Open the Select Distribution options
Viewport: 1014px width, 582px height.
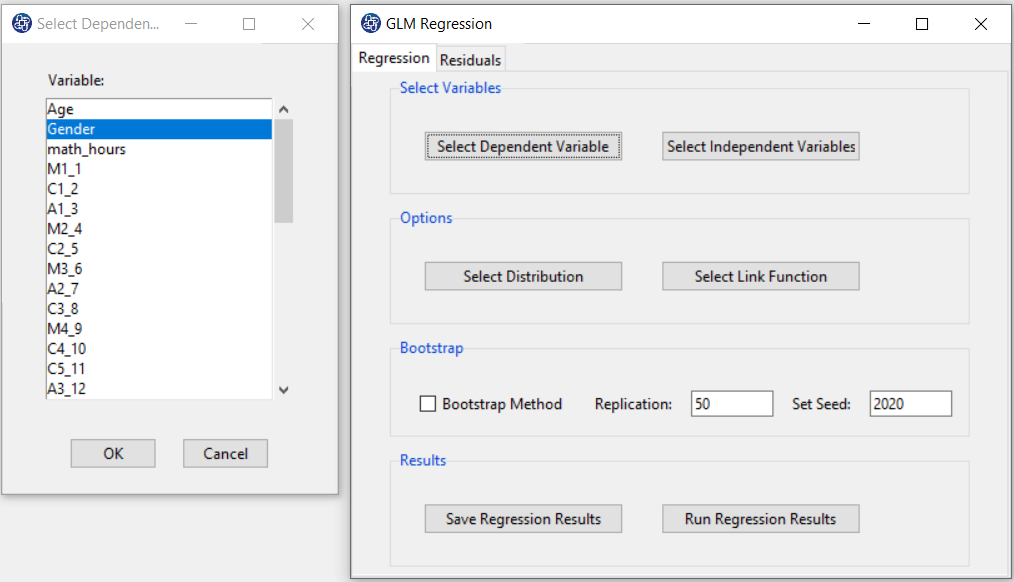523,276
